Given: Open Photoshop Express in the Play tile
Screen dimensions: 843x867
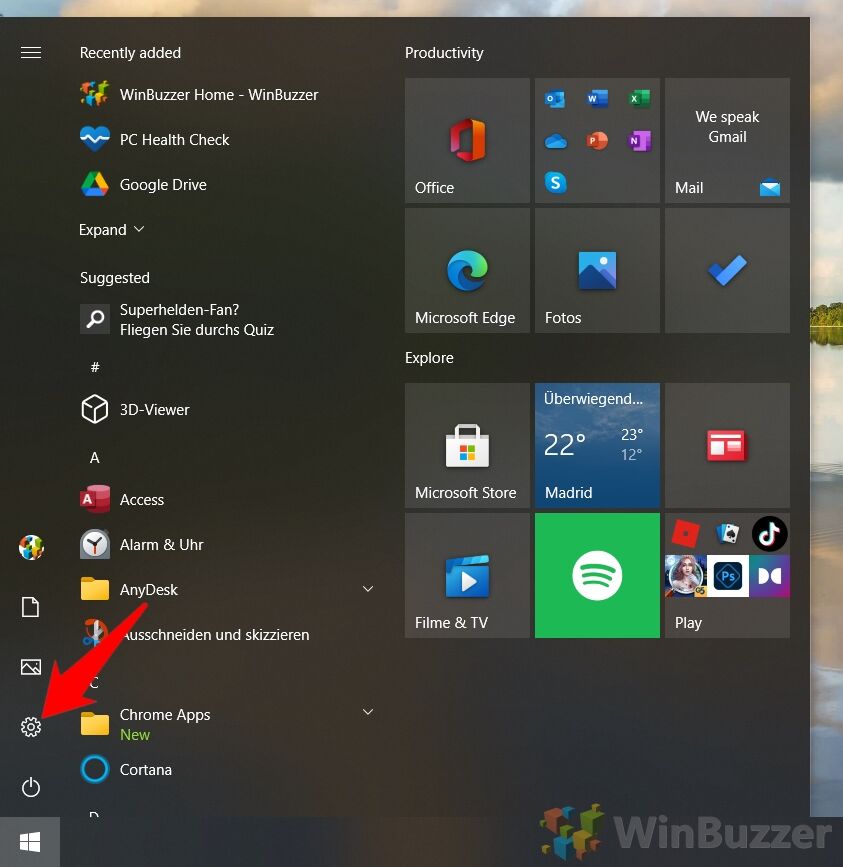Looking at the screenshot, I should tap(727, 576).
